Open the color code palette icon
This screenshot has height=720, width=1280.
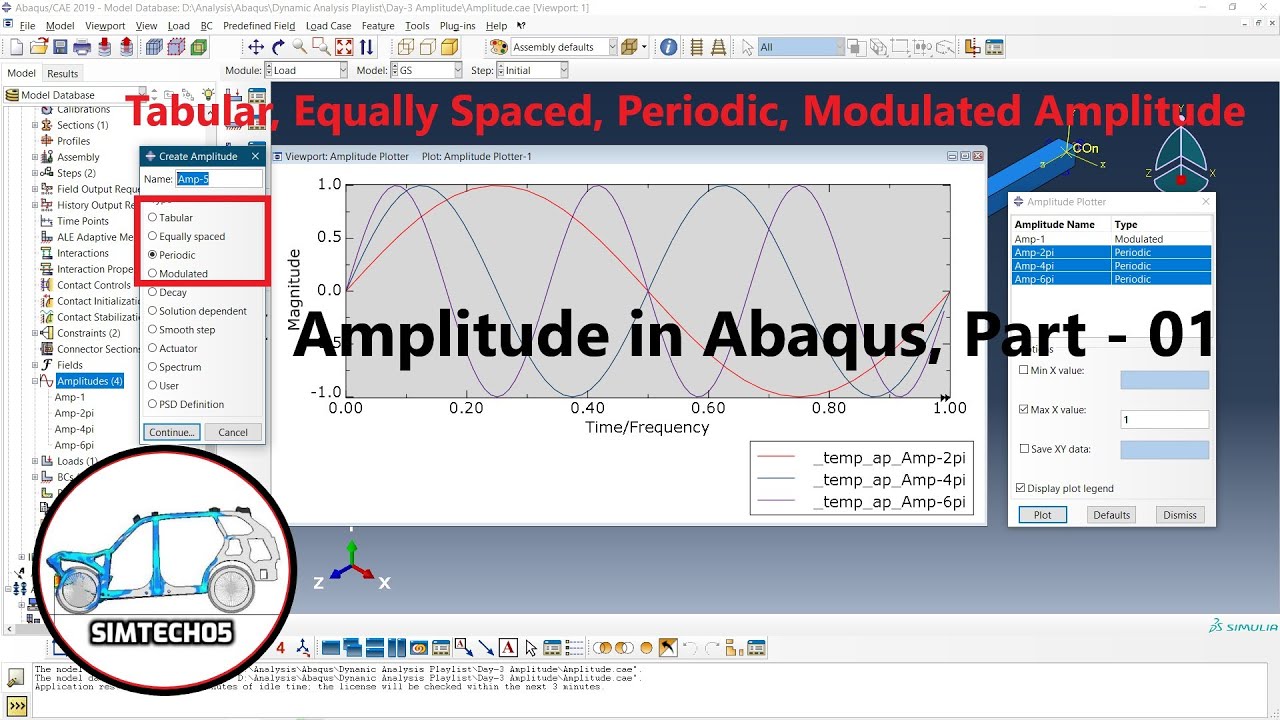click(498, 47)
